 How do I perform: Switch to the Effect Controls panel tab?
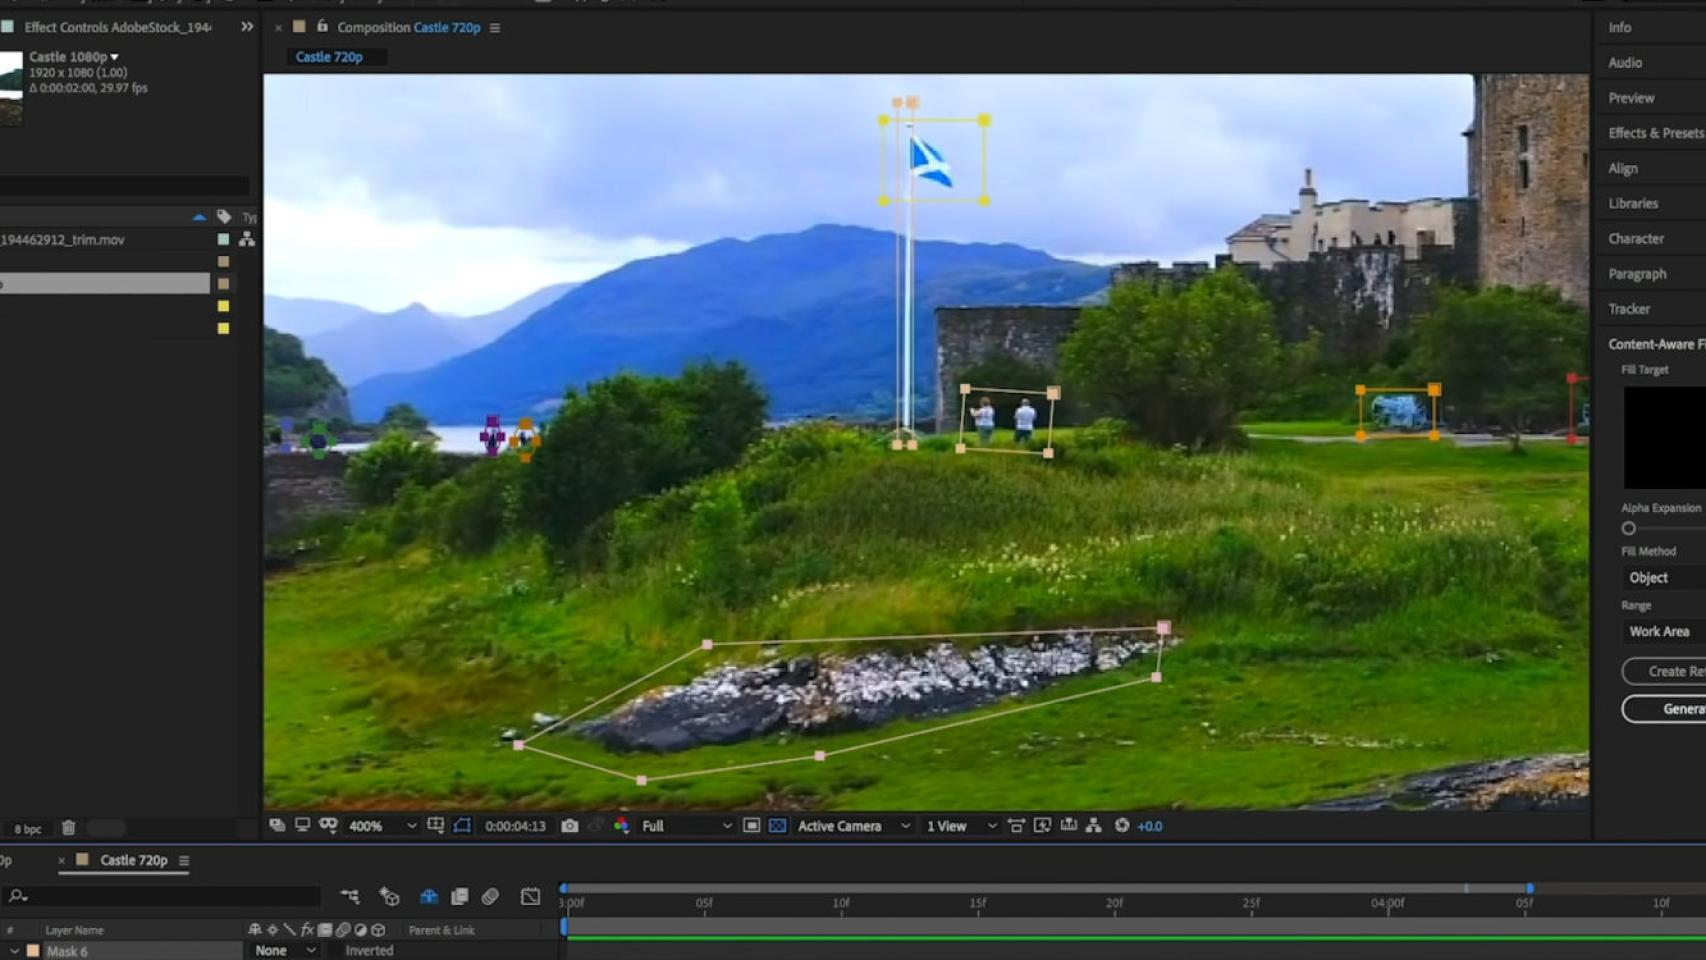[118, 27]
